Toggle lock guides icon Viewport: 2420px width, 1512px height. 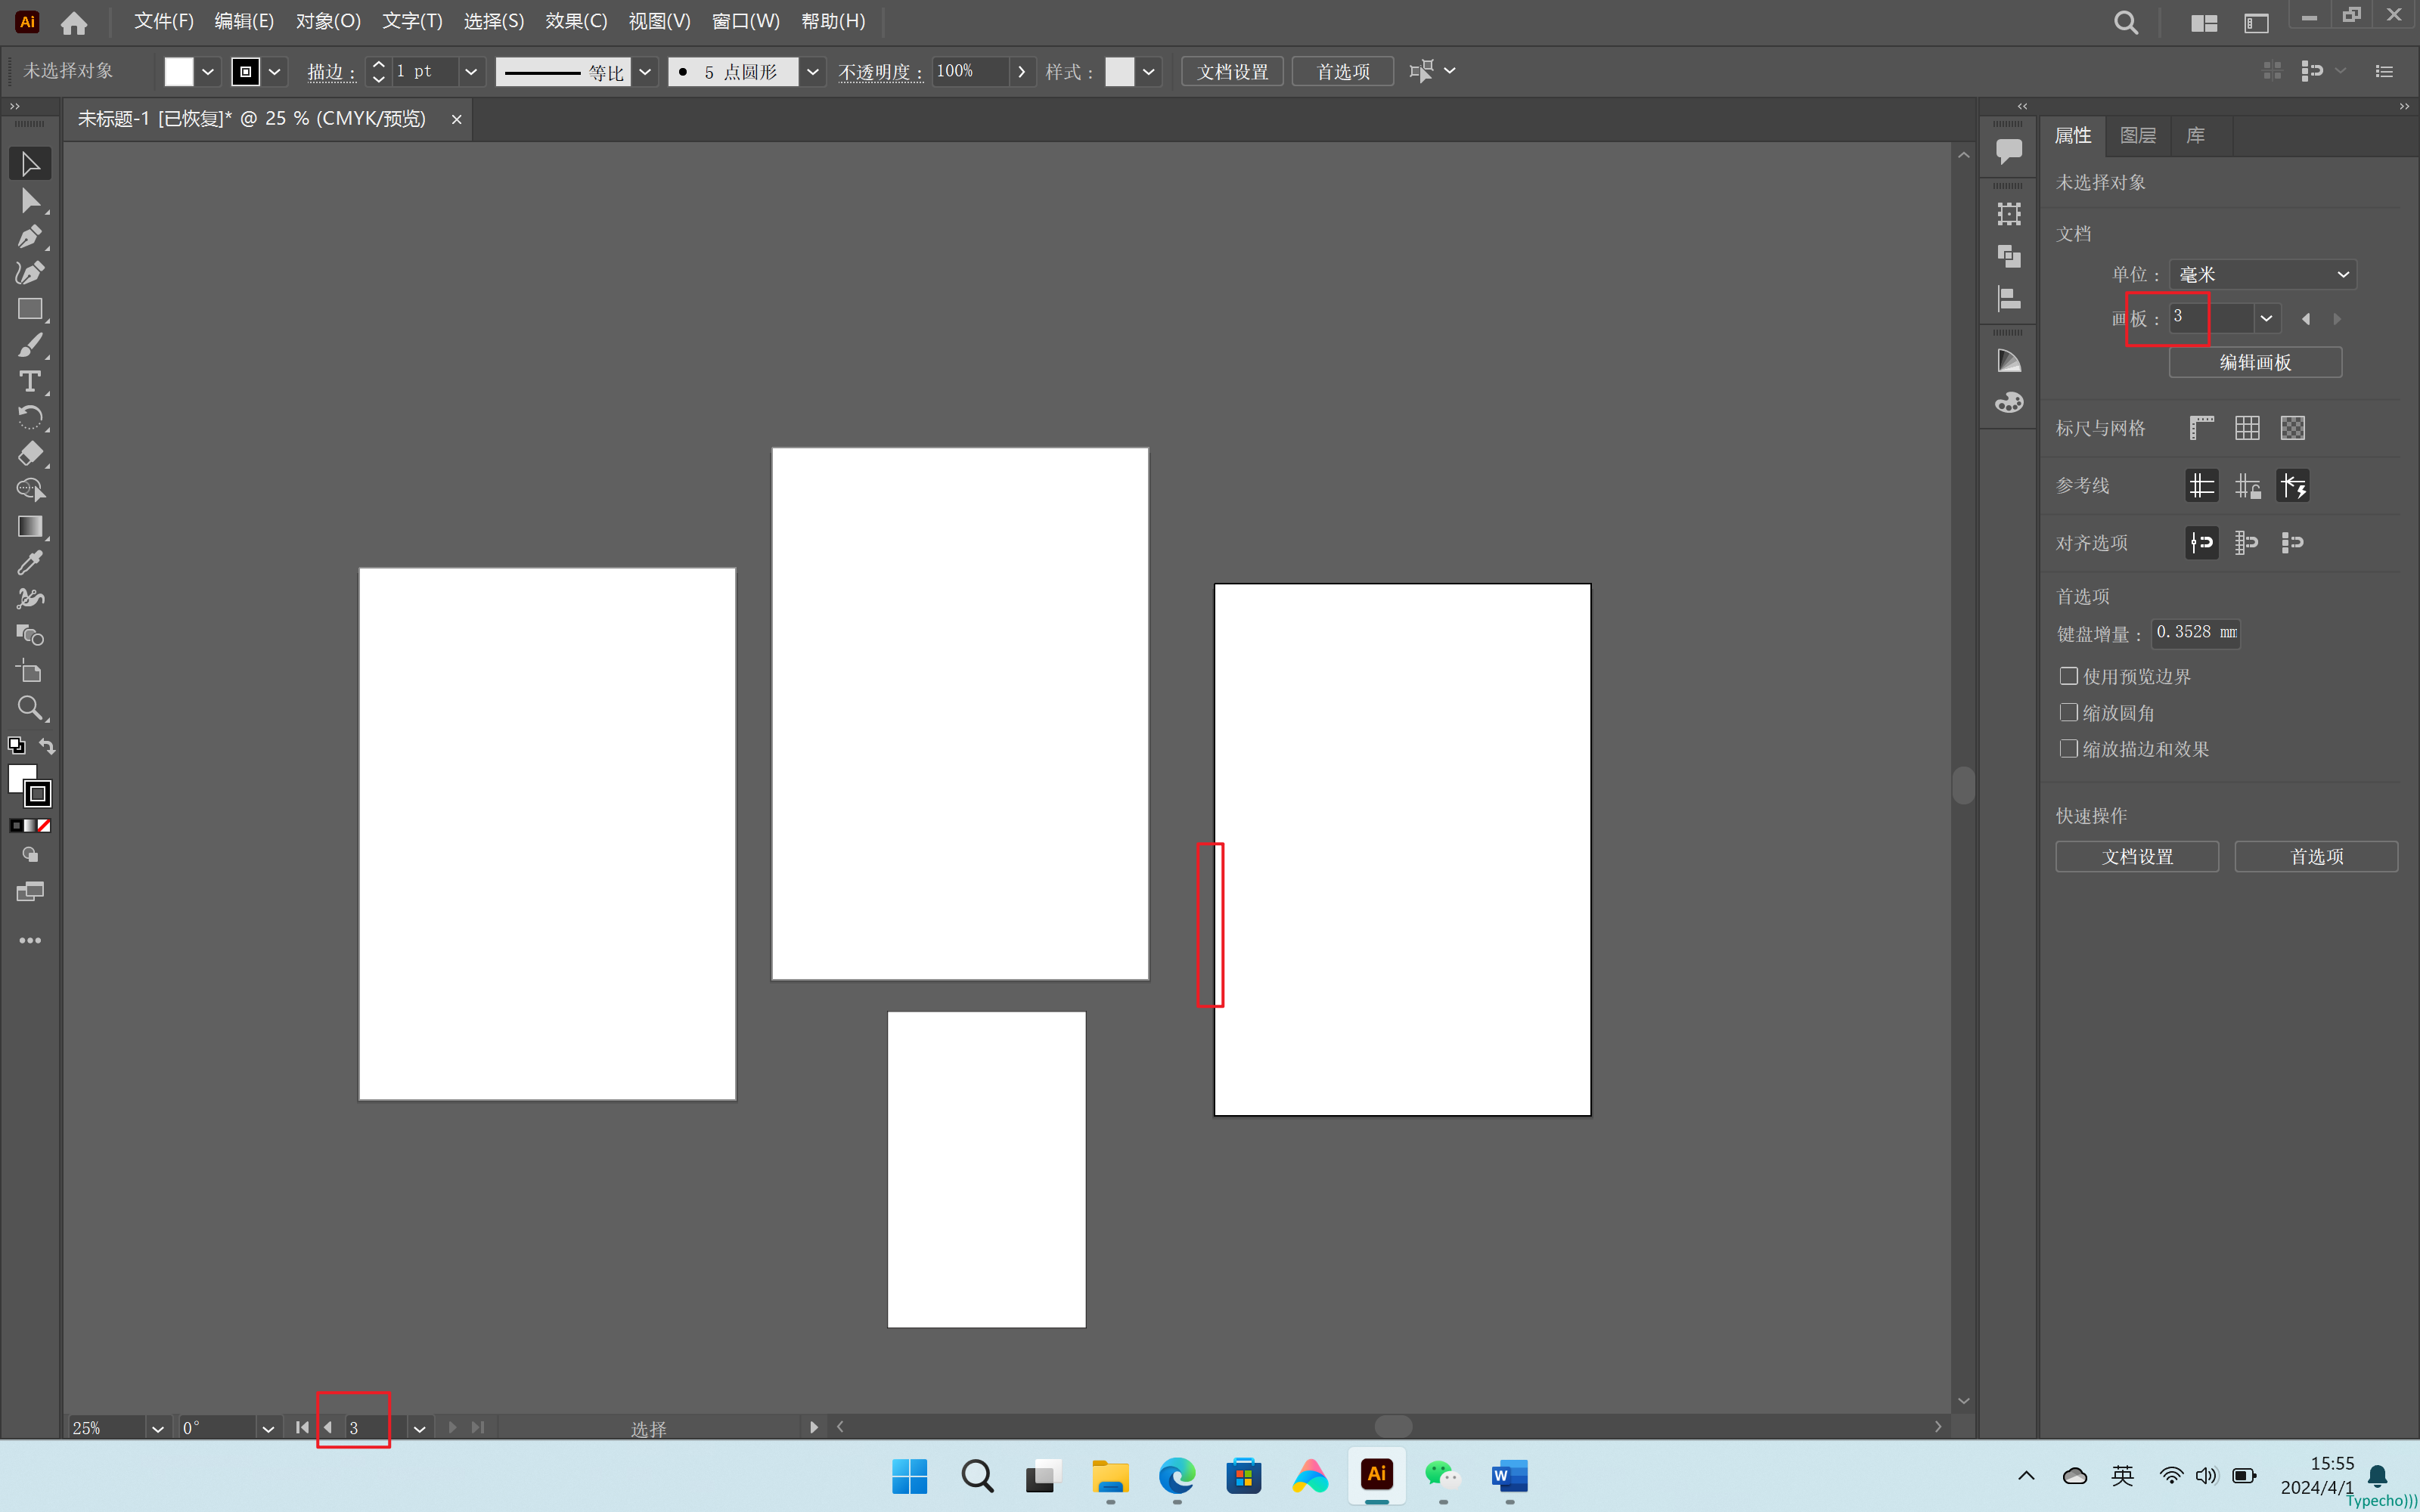2247,486
